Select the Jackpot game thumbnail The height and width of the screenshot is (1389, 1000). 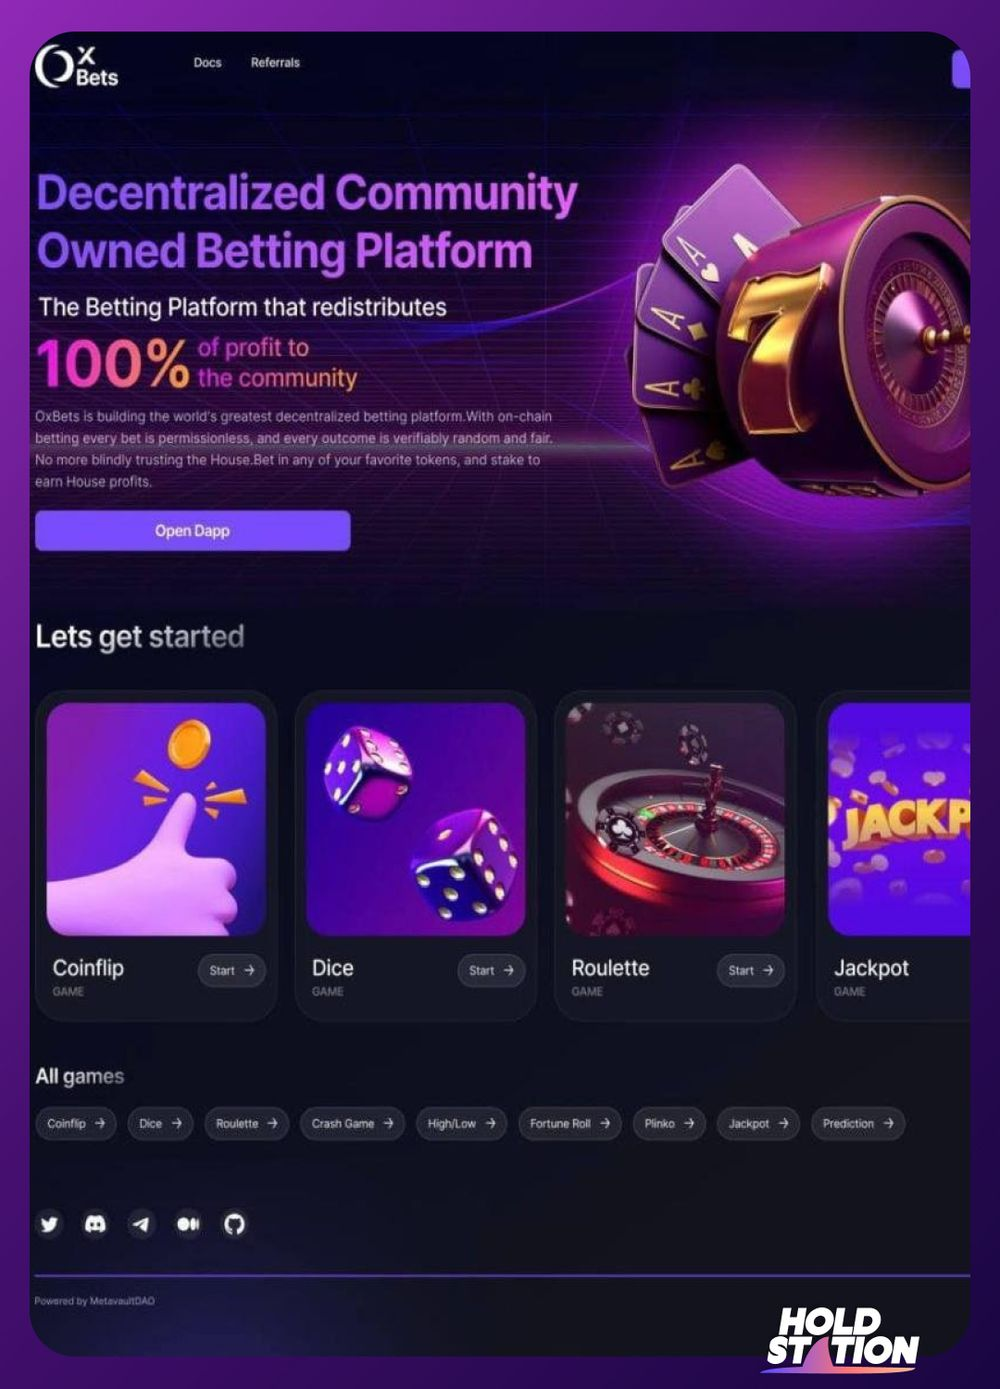pos(899,819)
